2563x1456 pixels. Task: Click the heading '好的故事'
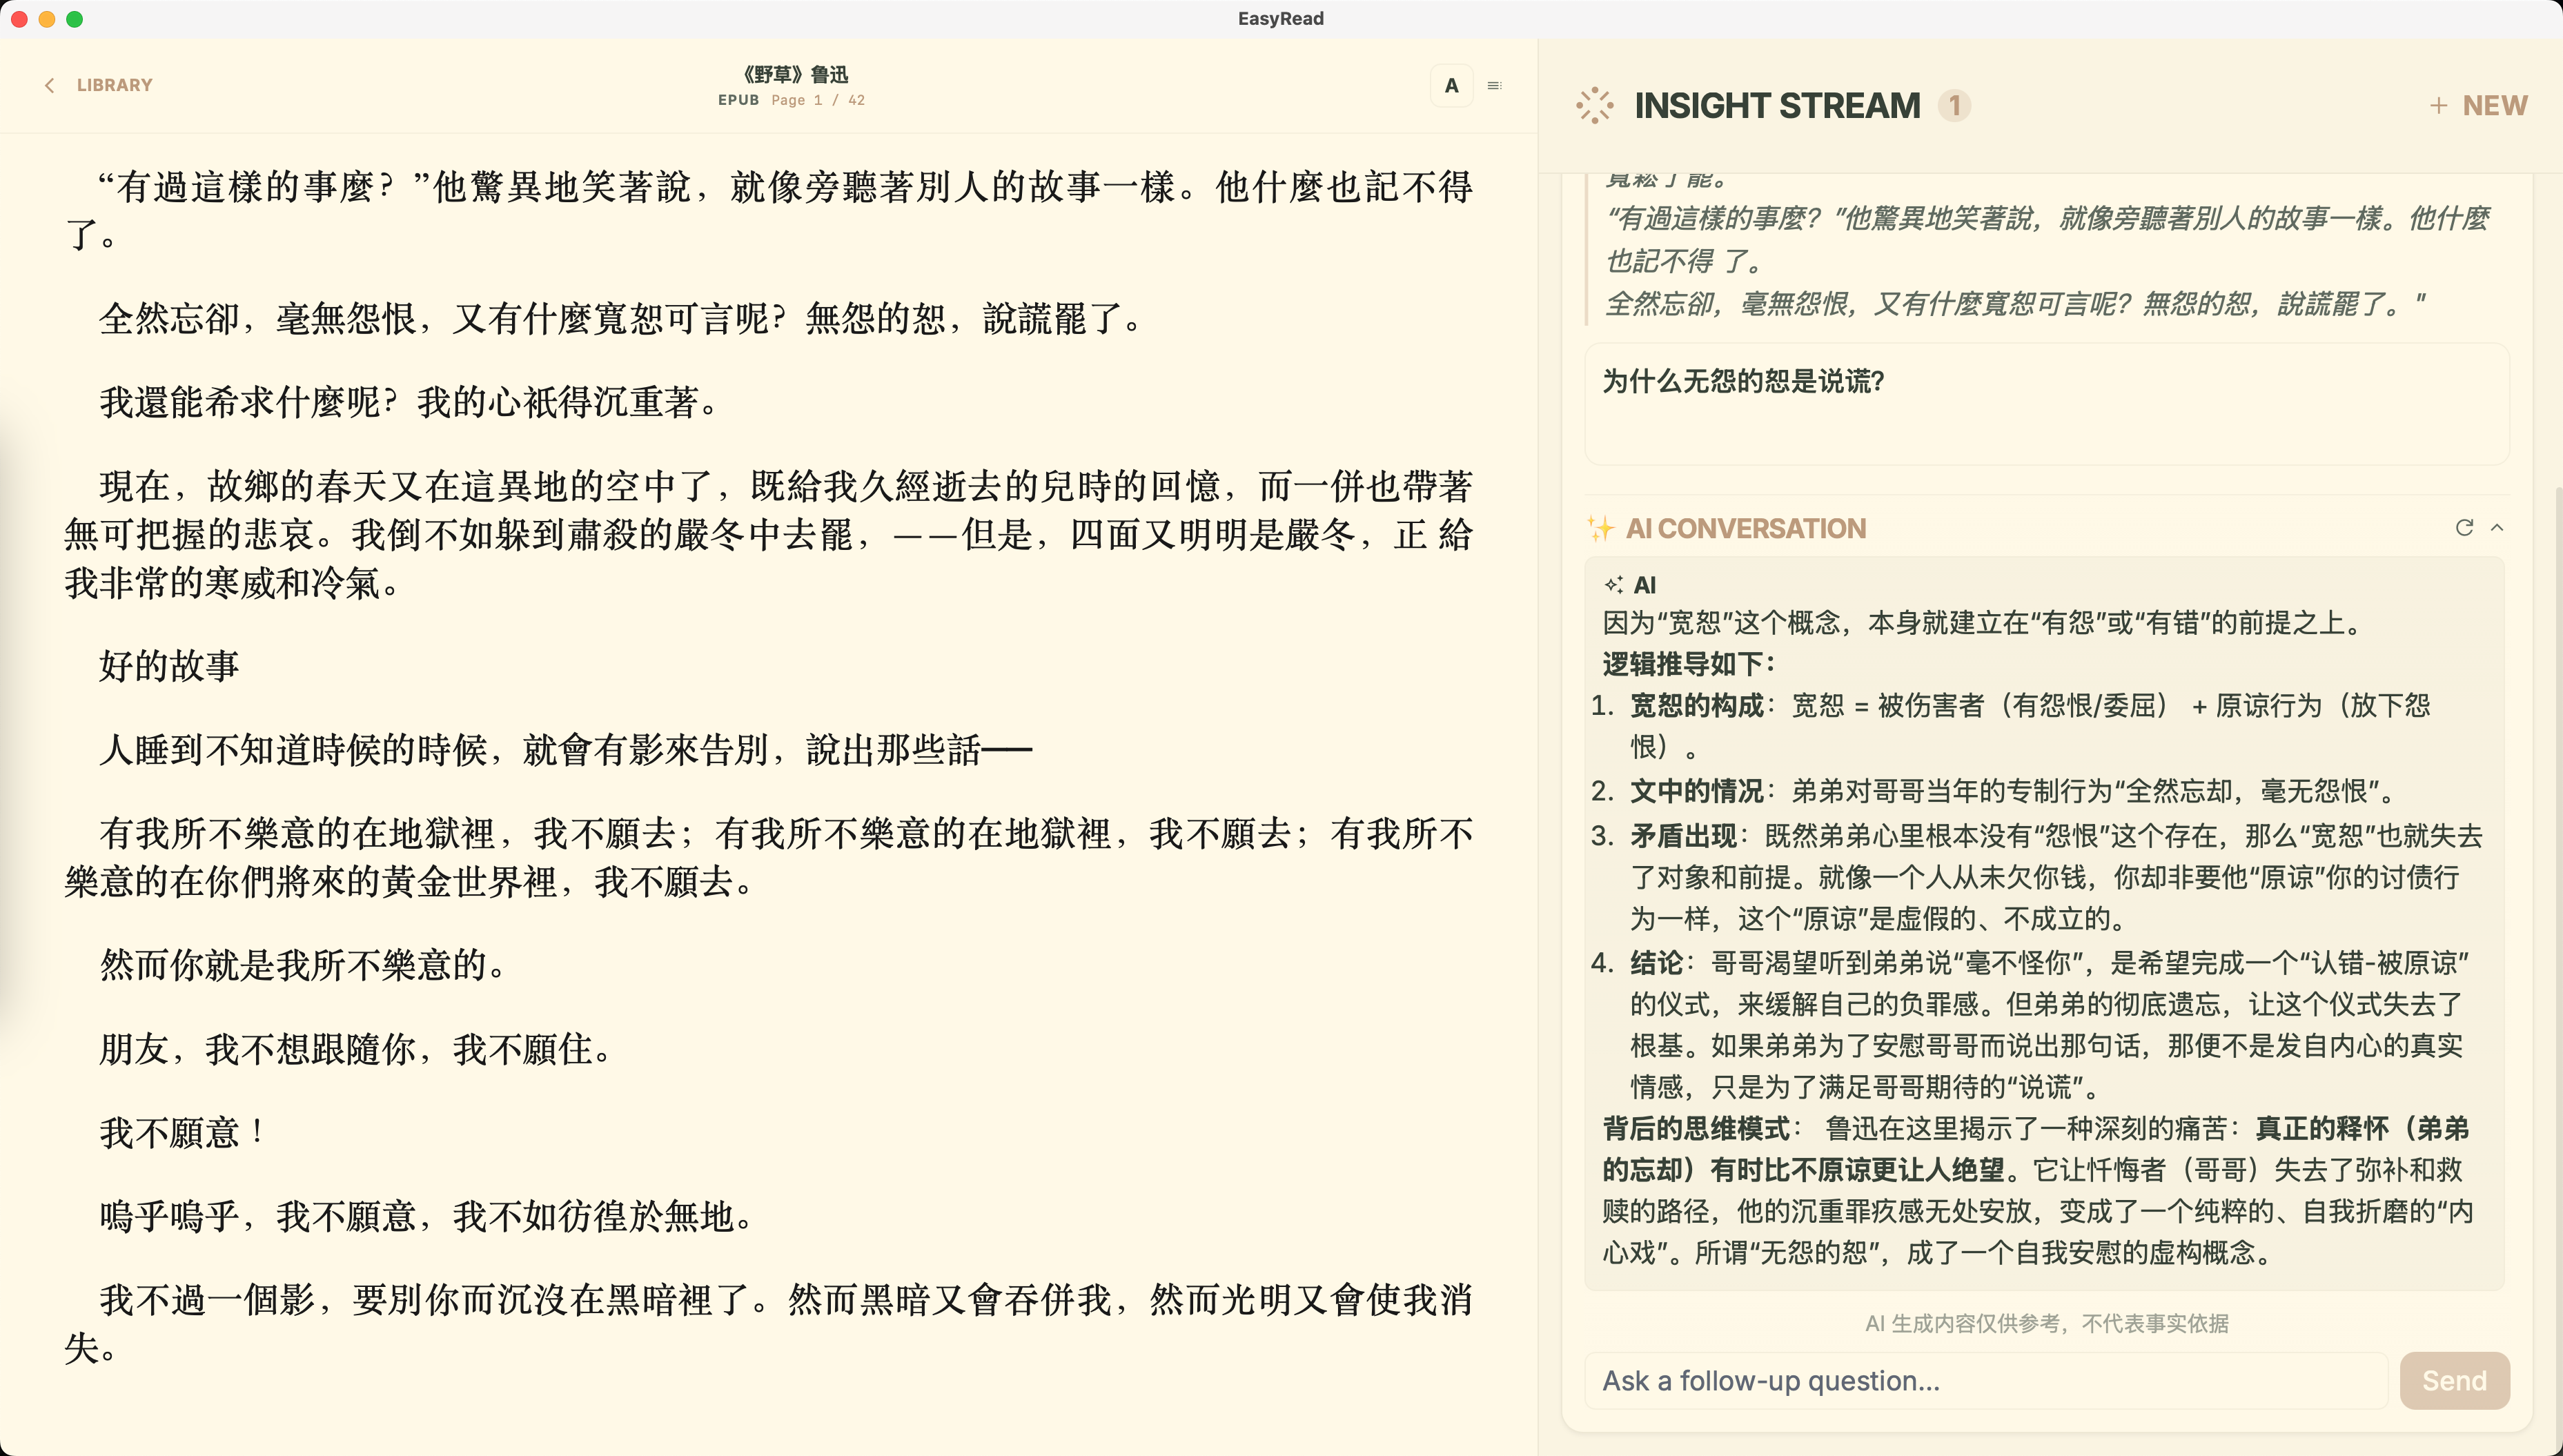[x=169, y=665]
